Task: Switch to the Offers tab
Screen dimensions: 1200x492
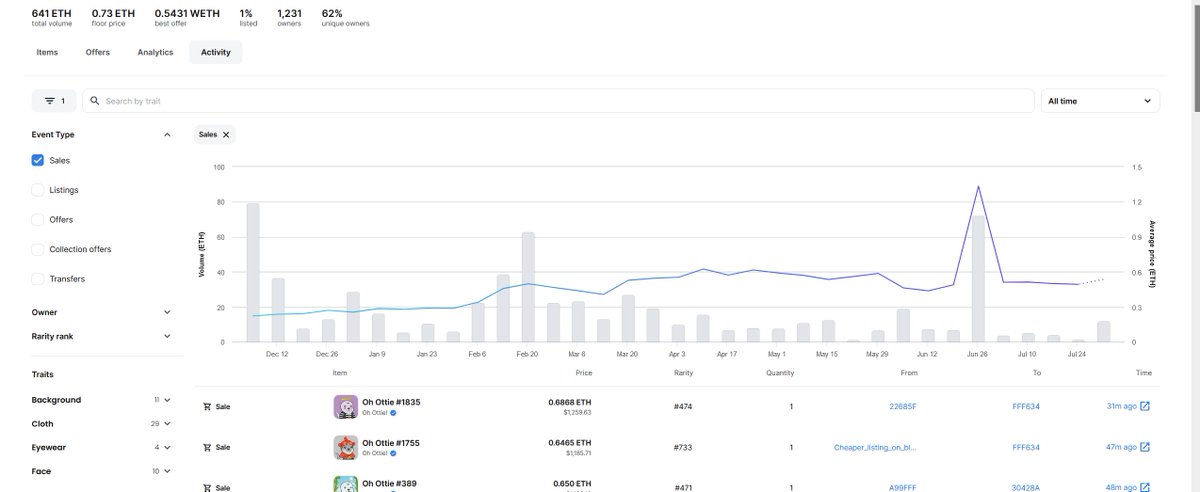Action: coord(98,52)
